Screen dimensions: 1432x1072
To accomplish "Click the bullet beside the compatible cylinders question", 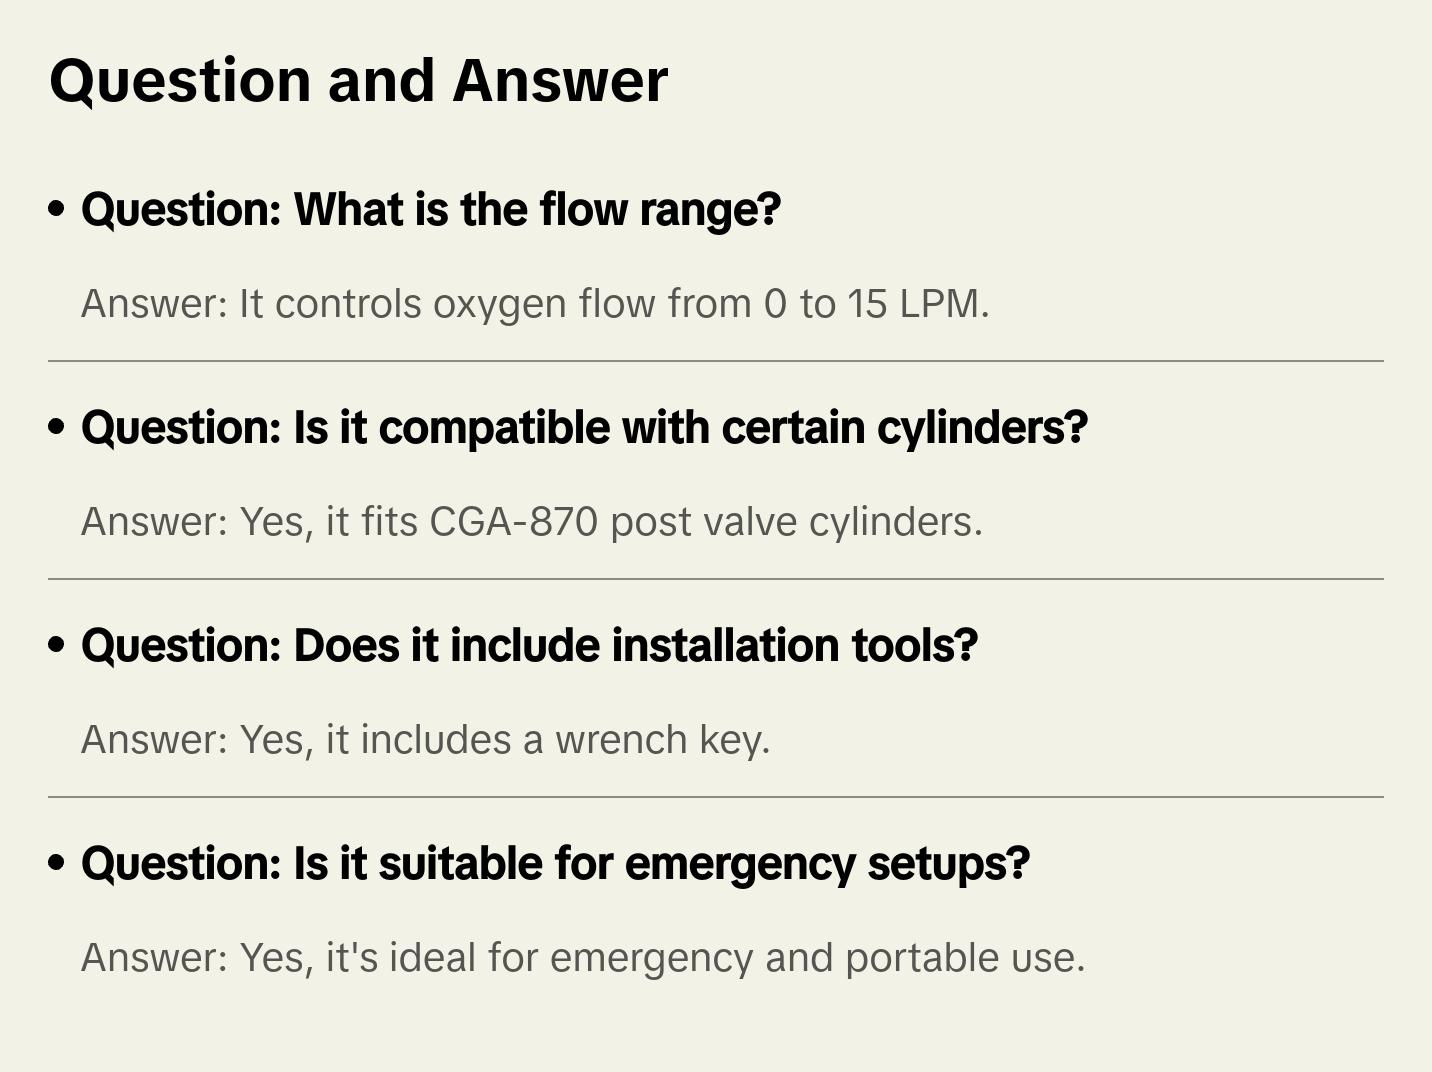I will (x=57, y=428).
